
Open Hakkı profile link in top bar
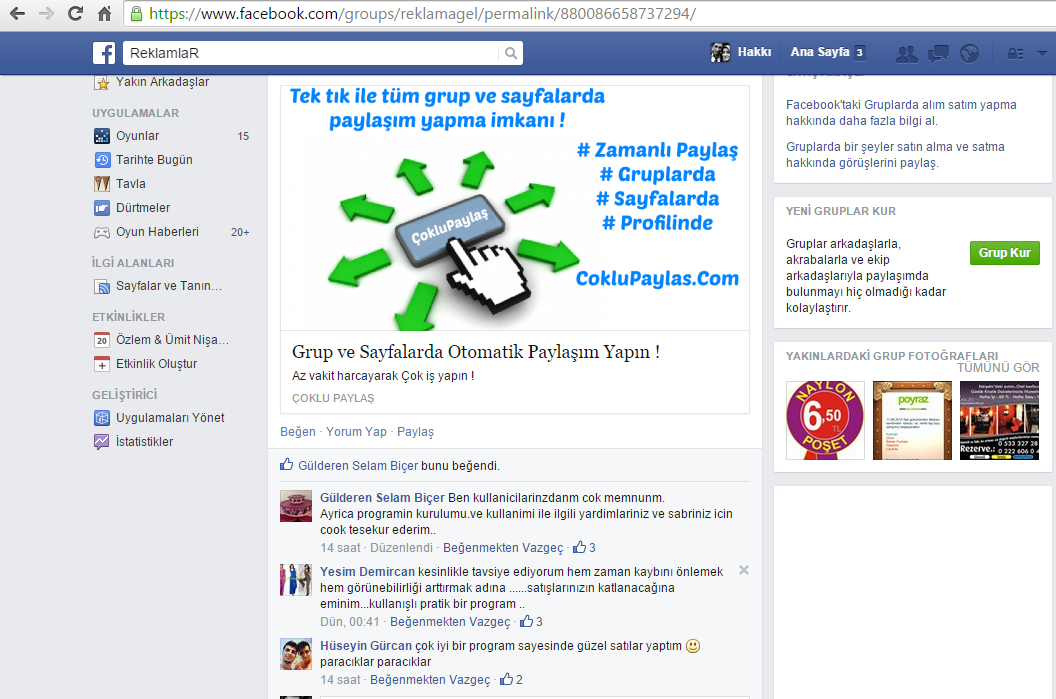point(754,53)
